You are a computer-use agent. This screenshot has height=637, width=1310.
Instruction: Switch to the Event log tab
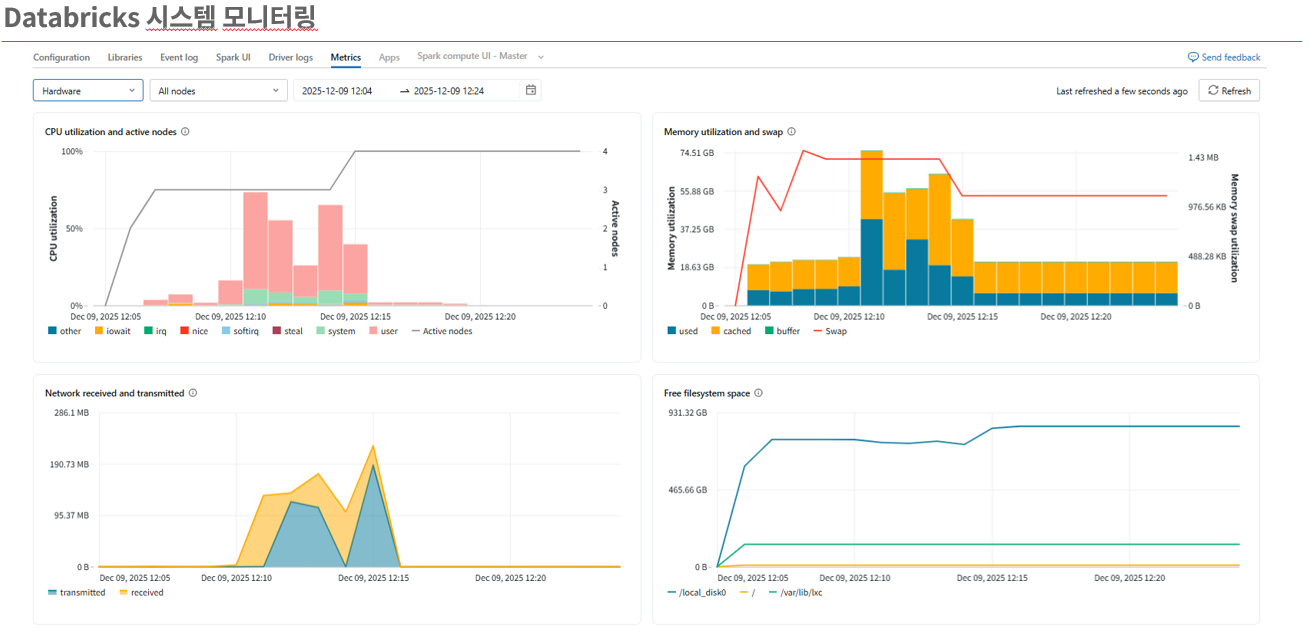coord(179,58)
